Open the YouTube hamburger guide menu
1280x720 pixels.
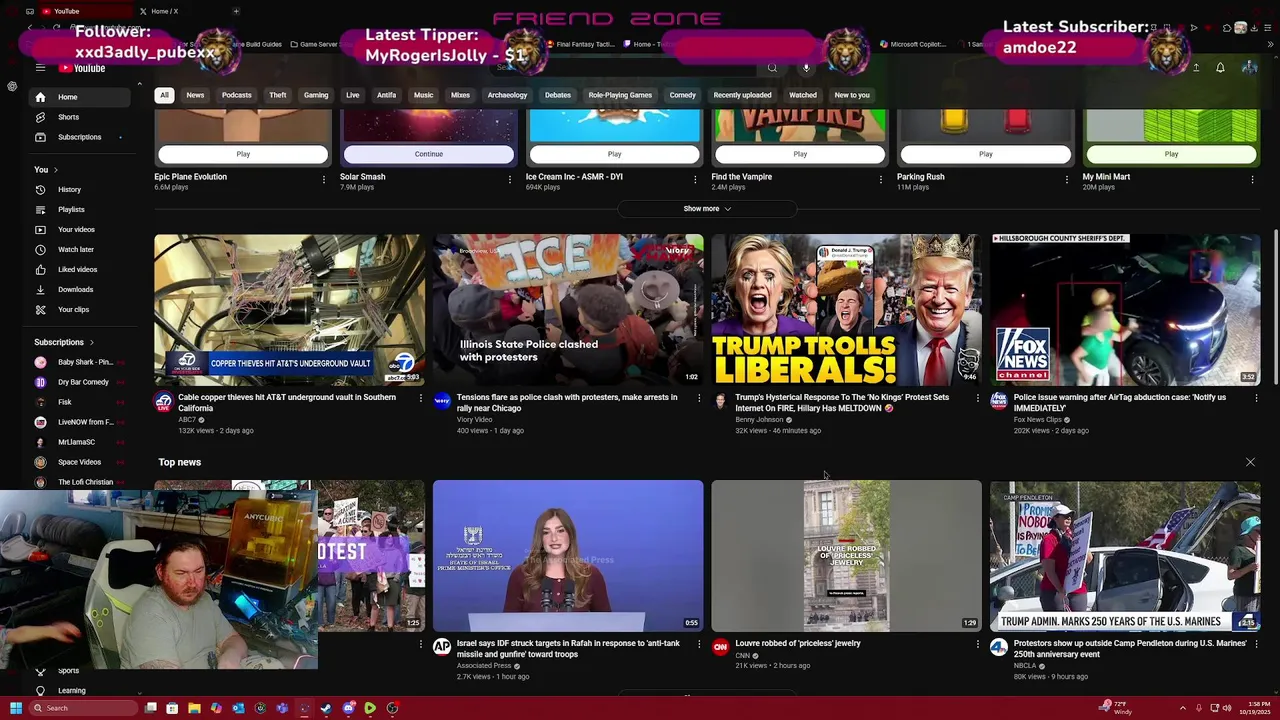(x=40, y=68)
